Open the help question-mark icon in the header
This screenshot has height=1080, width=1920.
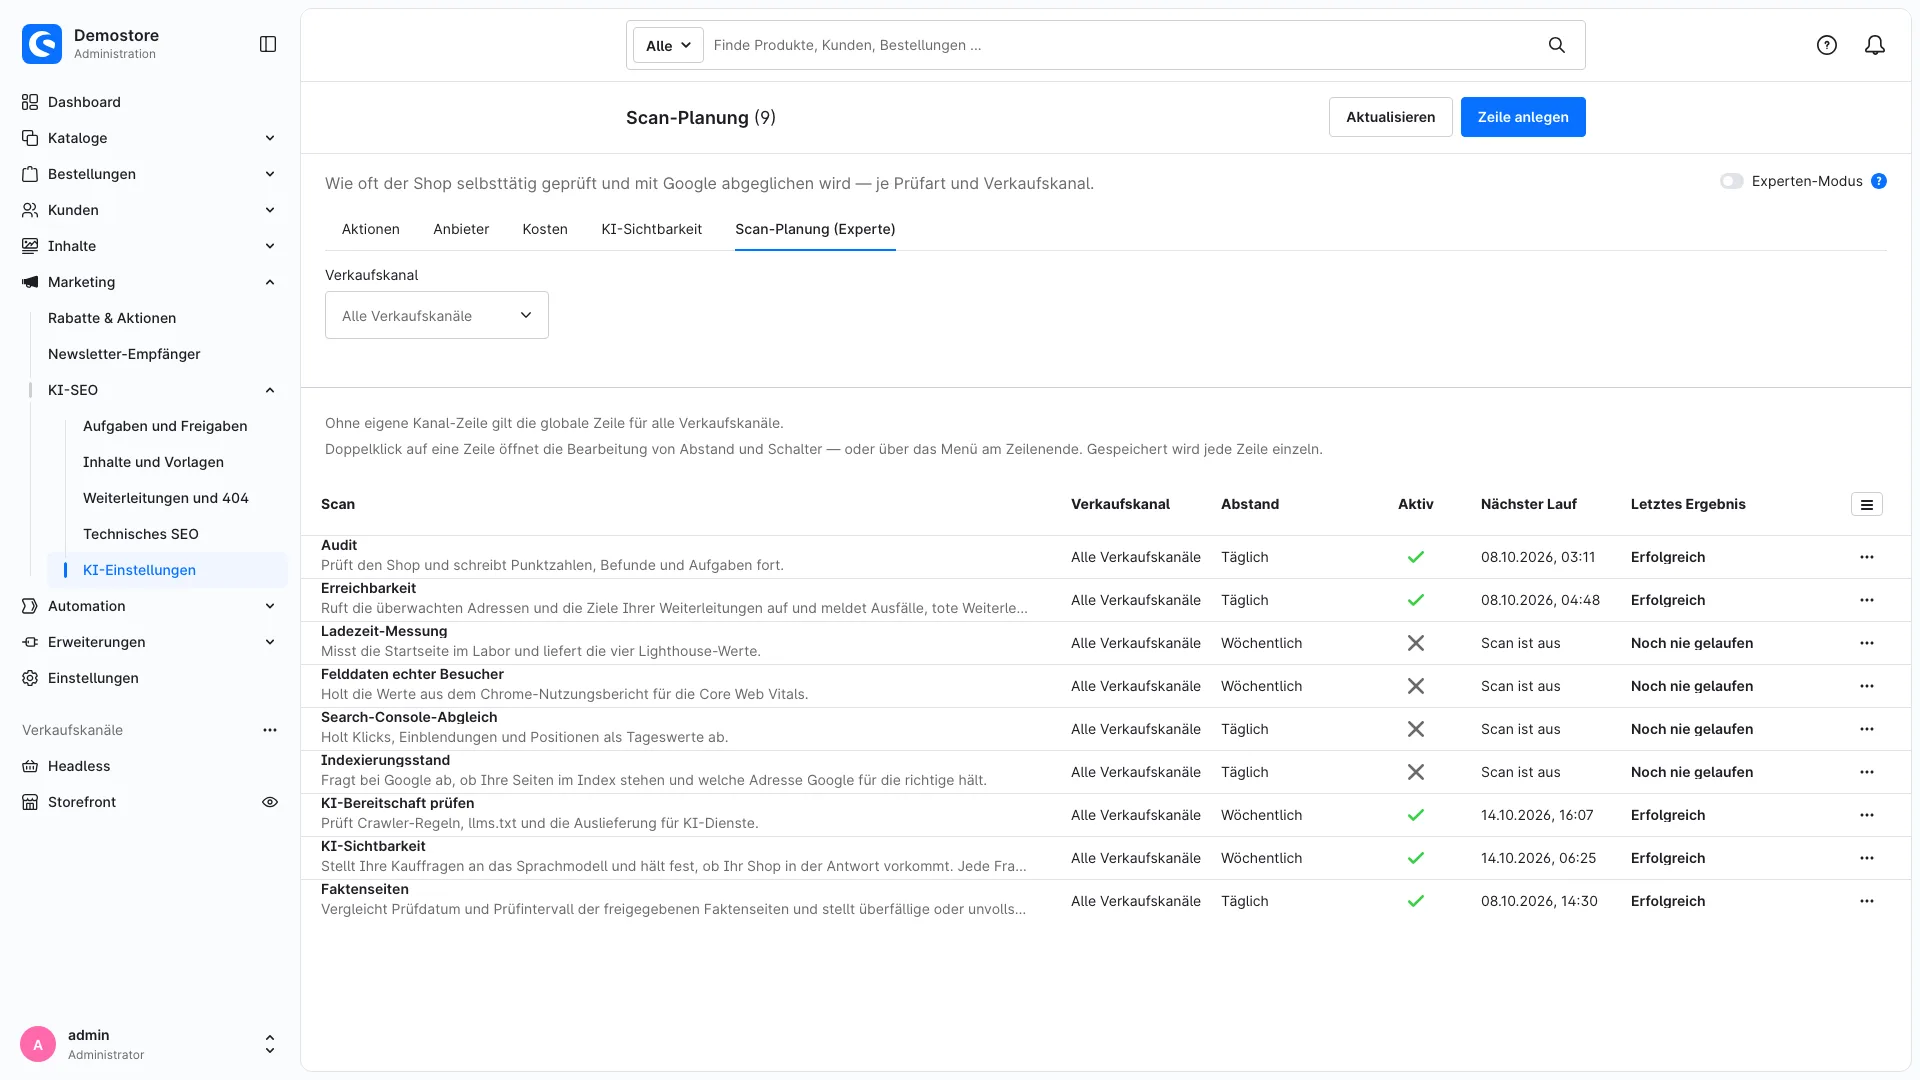coord(1827,45)
